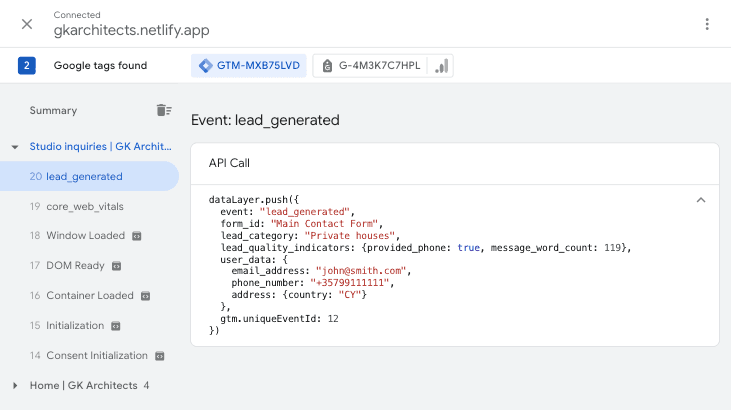The image size is (731, 410).
Task: Click the Google tags found label
Action: point(100,65)
